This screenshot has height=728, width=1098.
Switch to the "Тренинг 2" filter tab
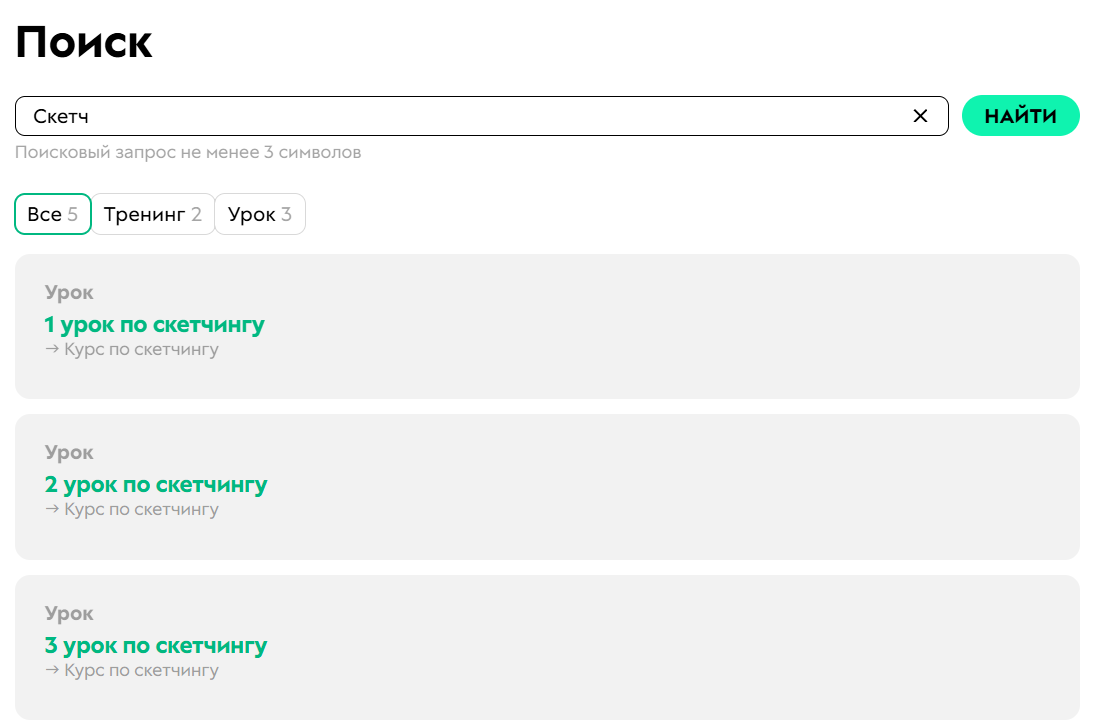[x=153, y=214]
